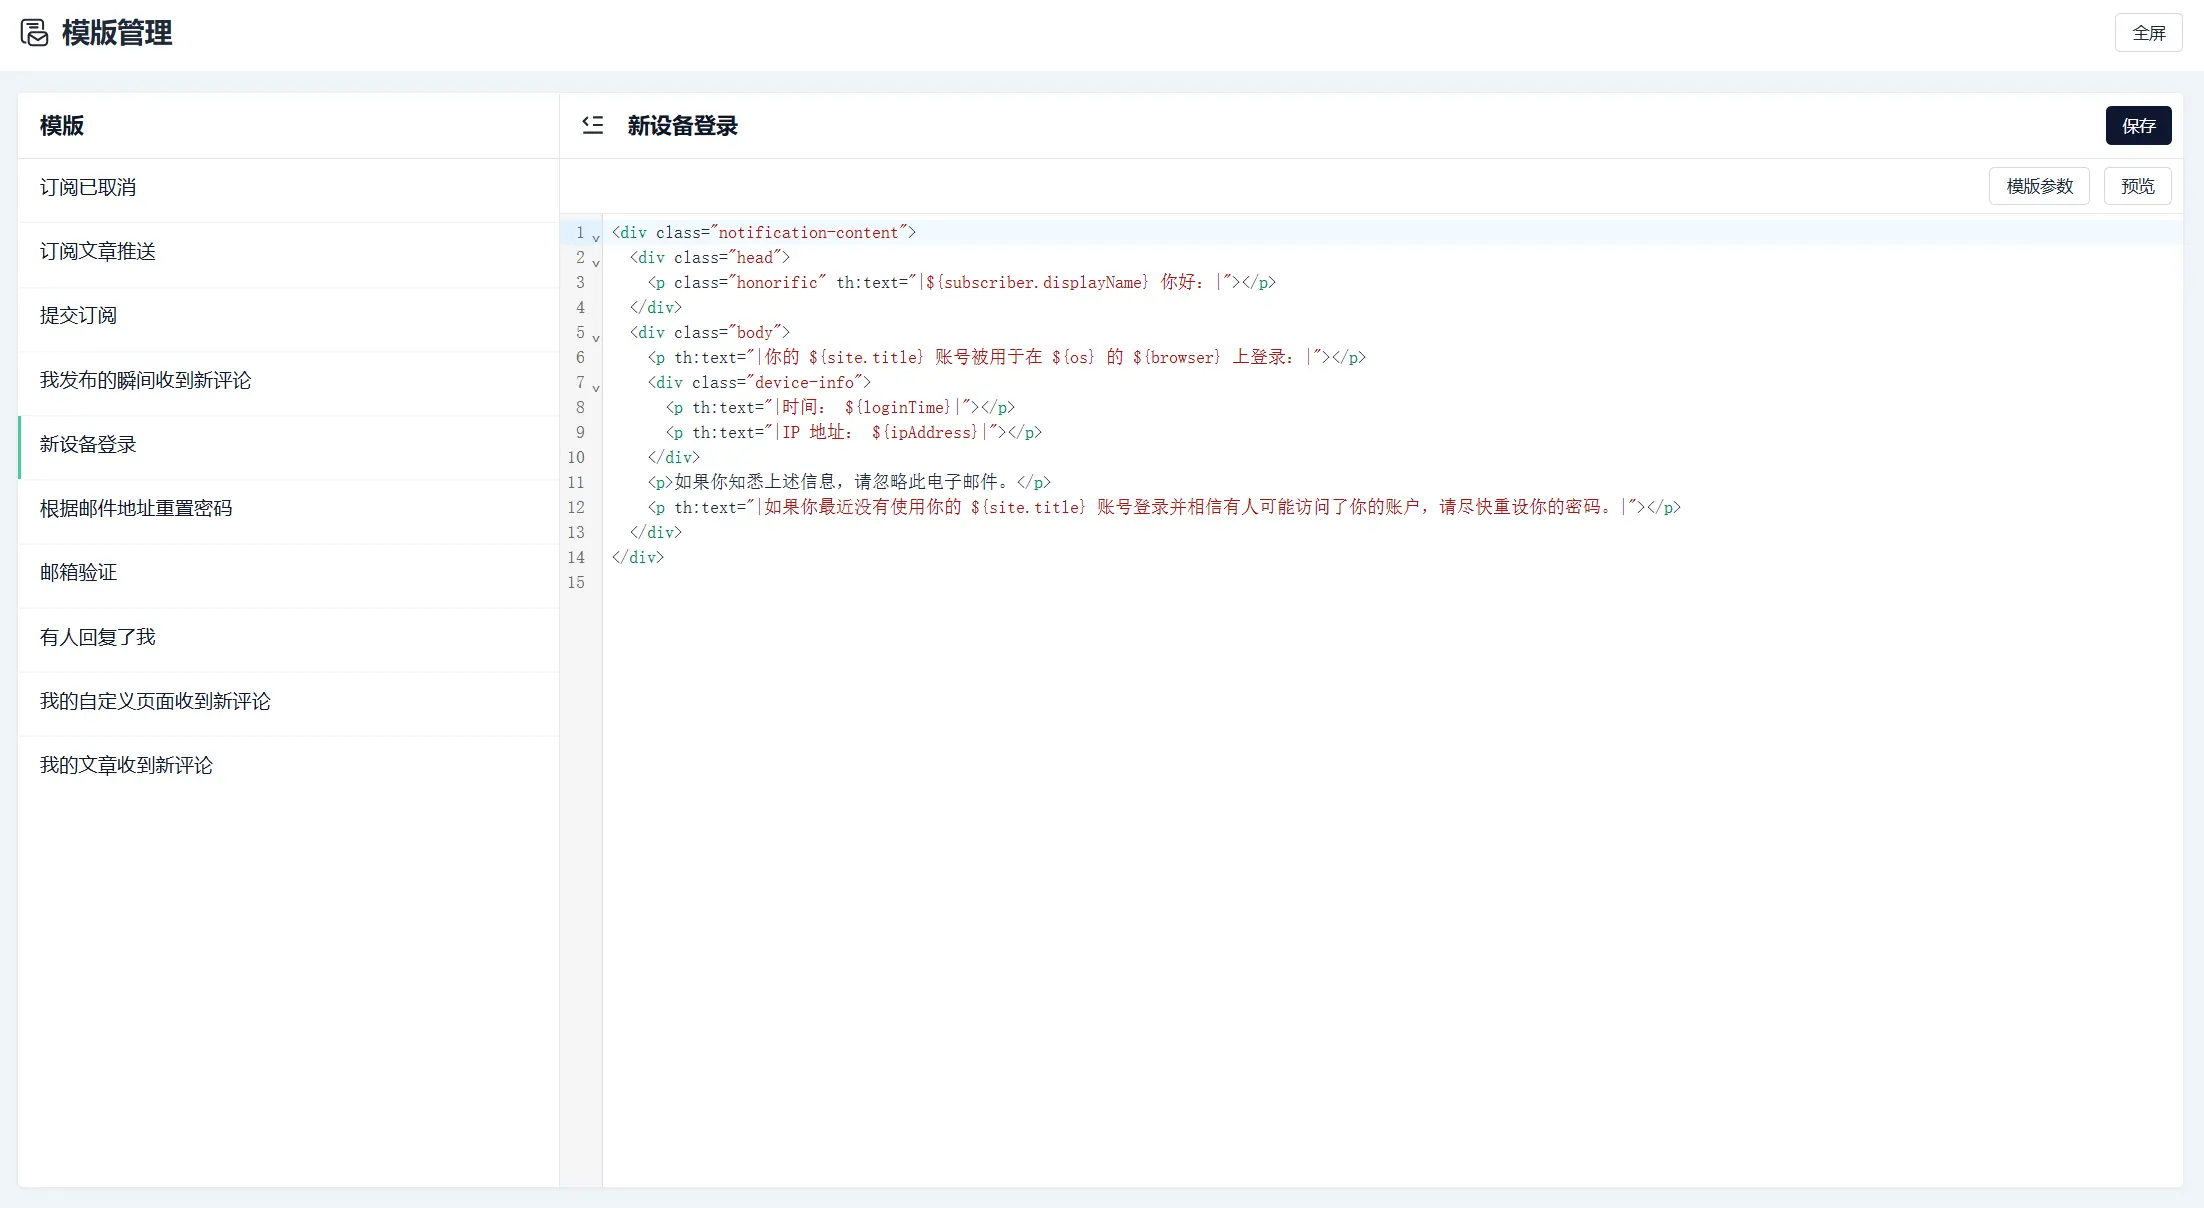Select 新设备登录 in template list

point(288,445)
